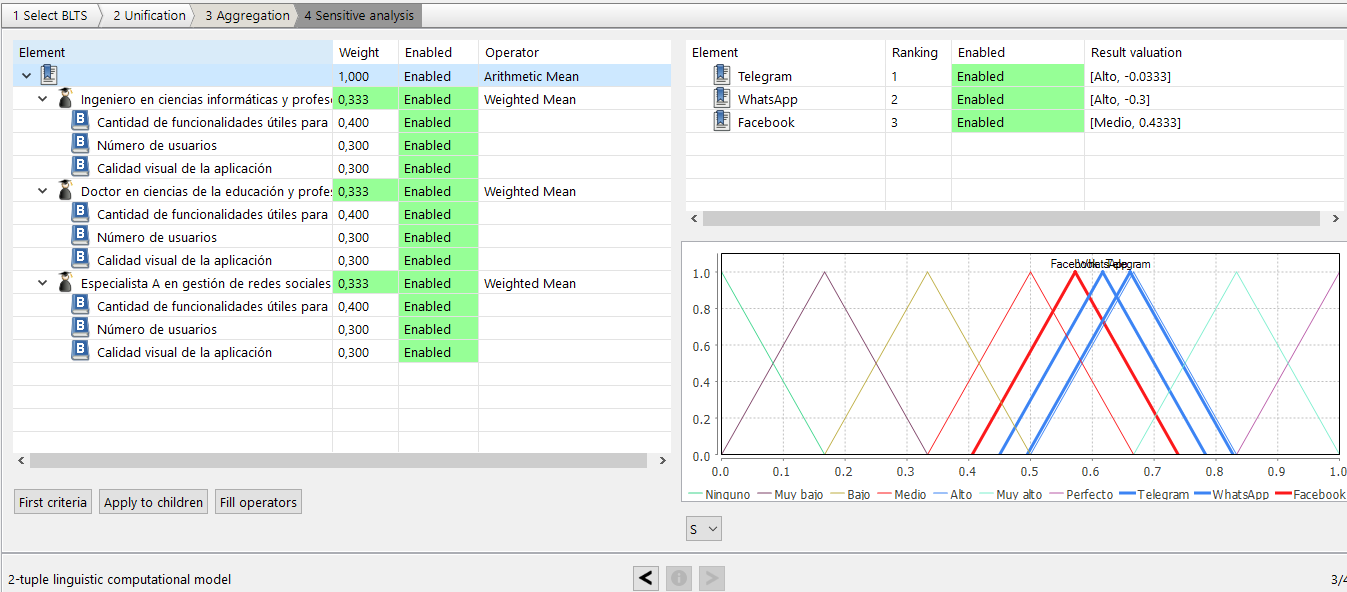Click the WhatsApp element icon in ranking table
Screen dimensions: 1347x592
[x=722, y=99]
